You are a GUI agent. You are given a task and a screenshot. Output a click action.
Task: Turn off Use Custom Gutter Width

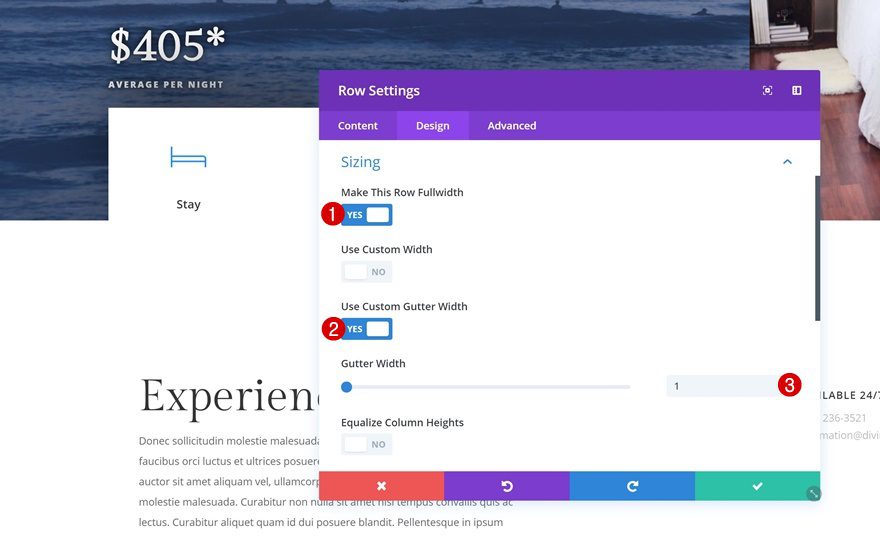[x=367, y=329]
